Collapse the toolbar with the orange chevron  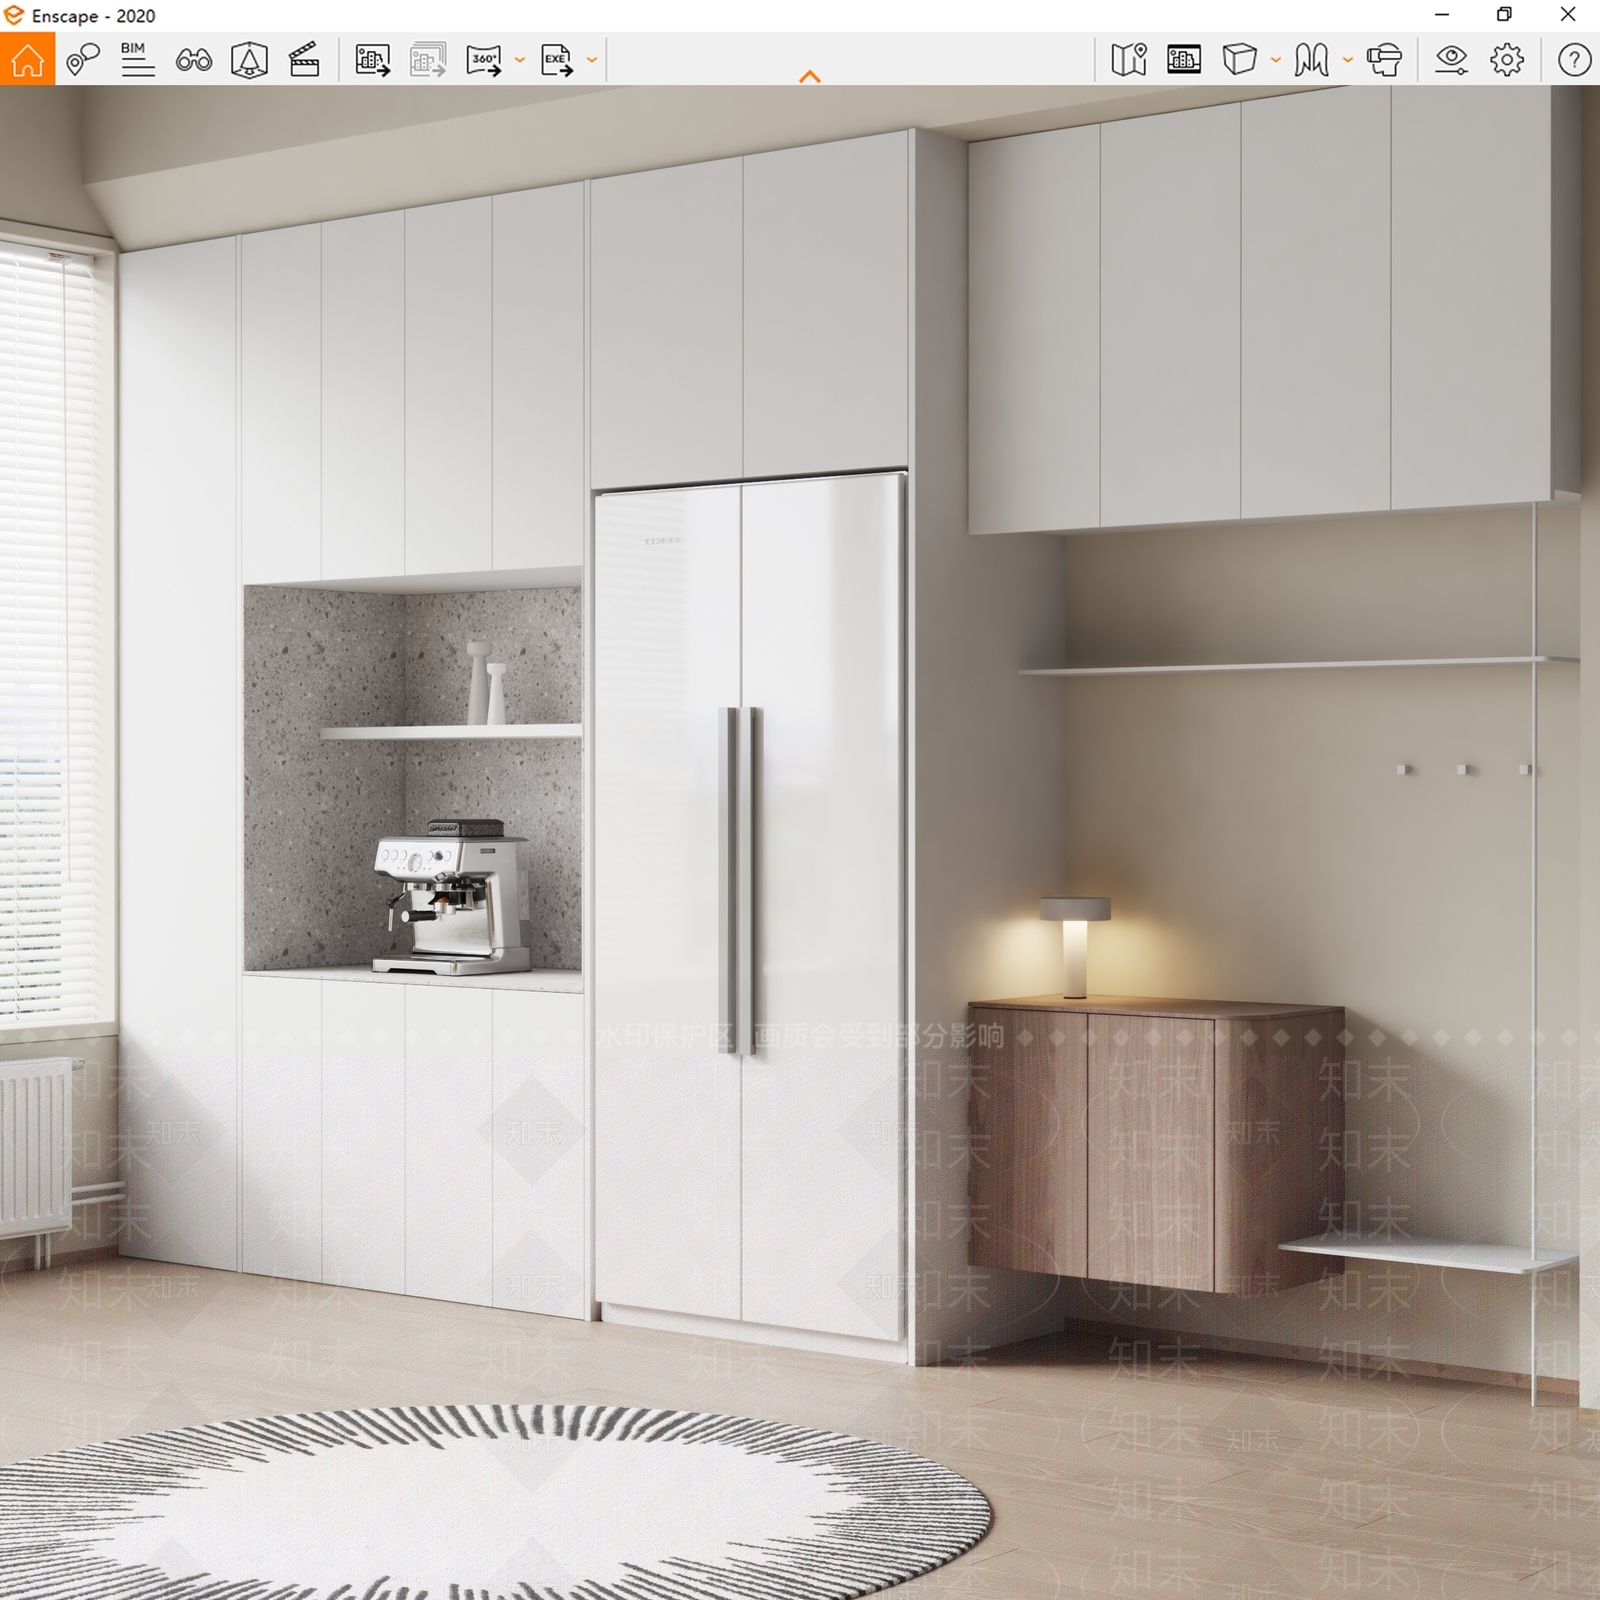tap(810, 76)
